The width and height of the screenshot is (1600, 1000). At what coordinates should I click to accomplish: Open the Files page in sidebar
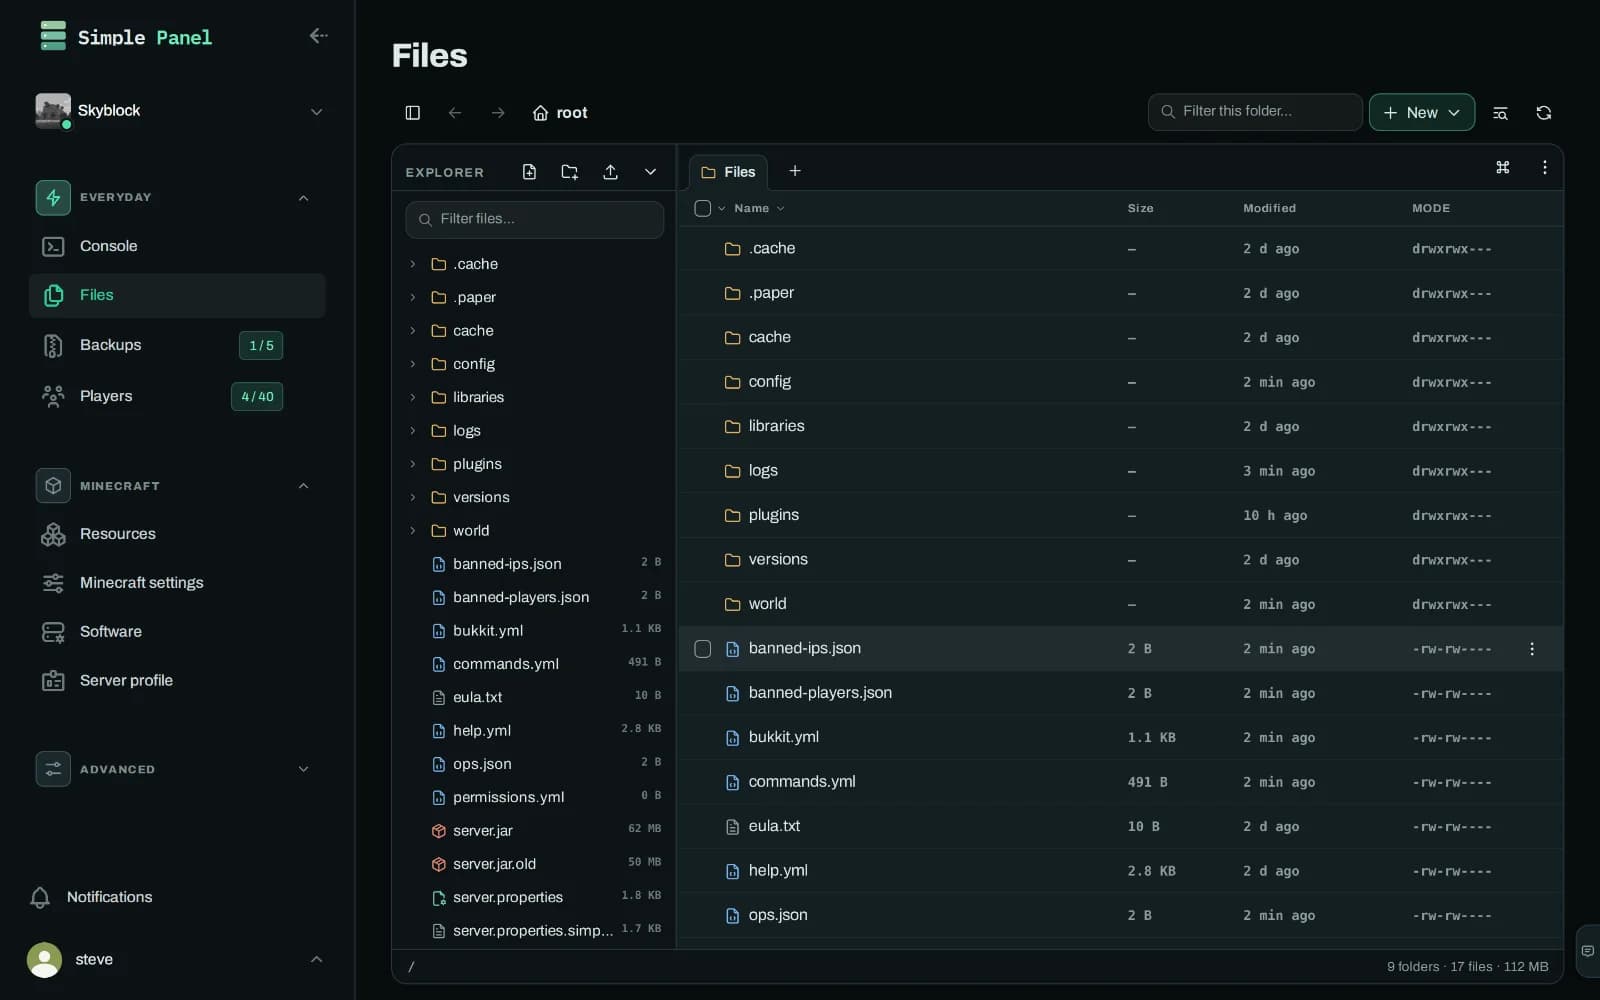[177, 295]
